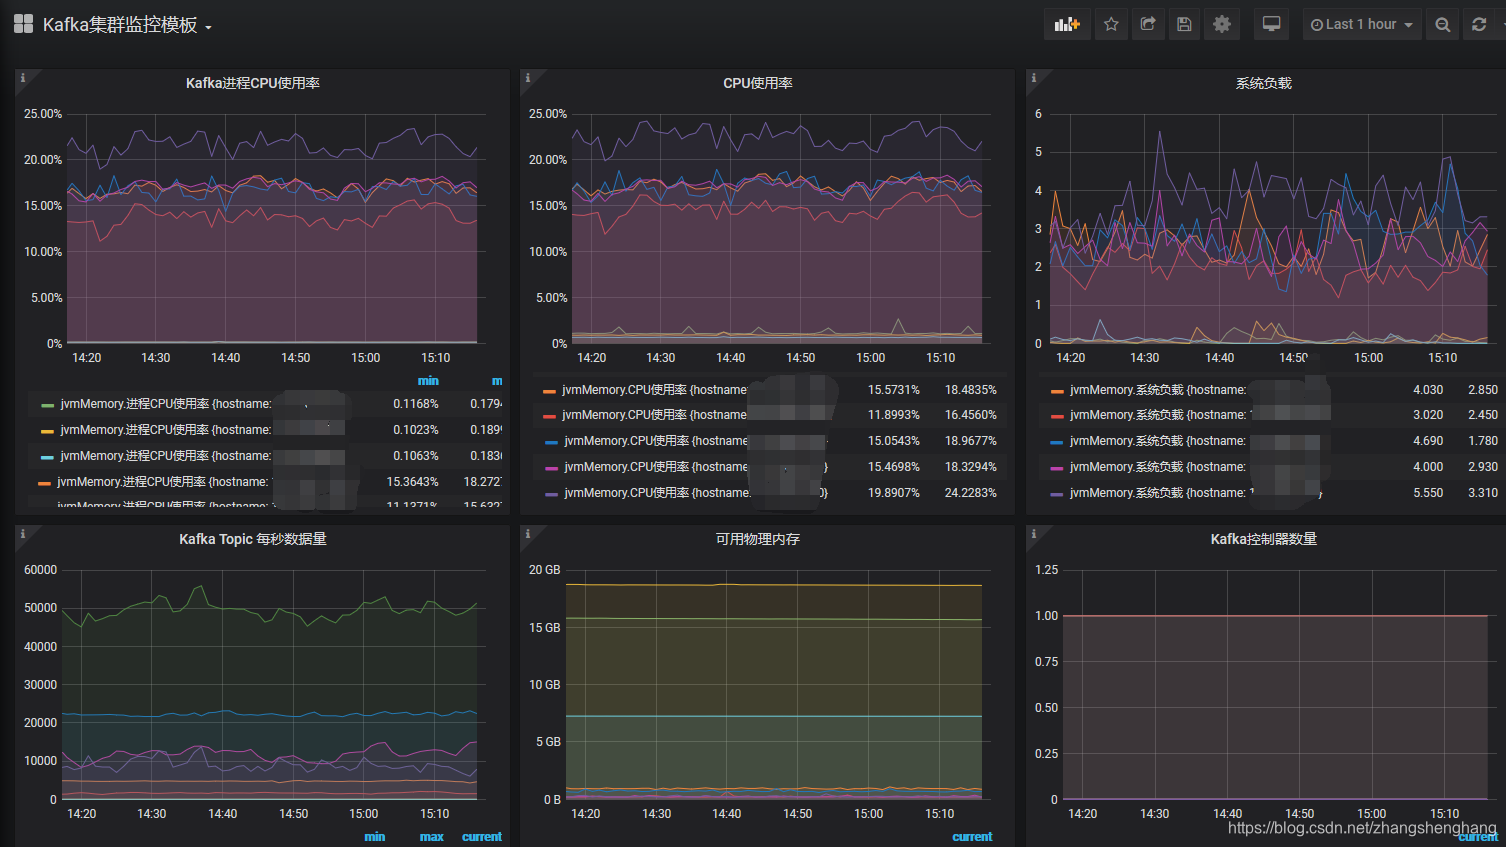Click info icon on CPU使用率 panel
1506x847 pixels.
527,77
